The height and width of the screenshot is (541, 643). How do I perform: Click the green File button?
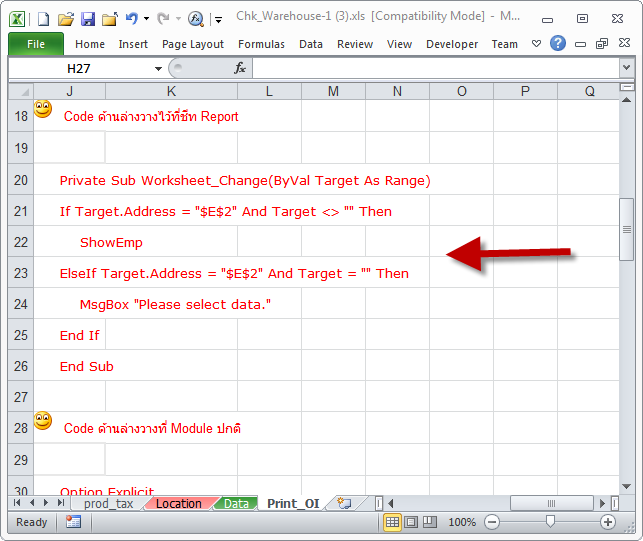click(36, 44)
